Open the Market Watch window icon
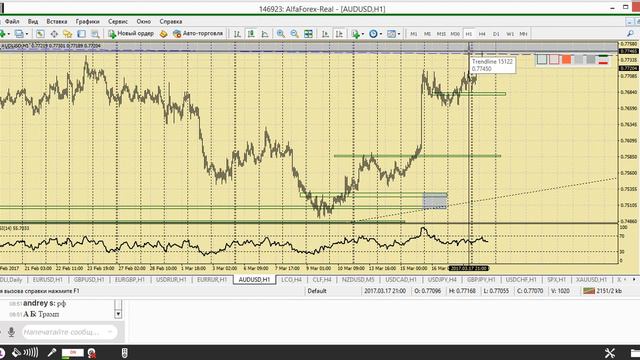 tap(40, 34)
